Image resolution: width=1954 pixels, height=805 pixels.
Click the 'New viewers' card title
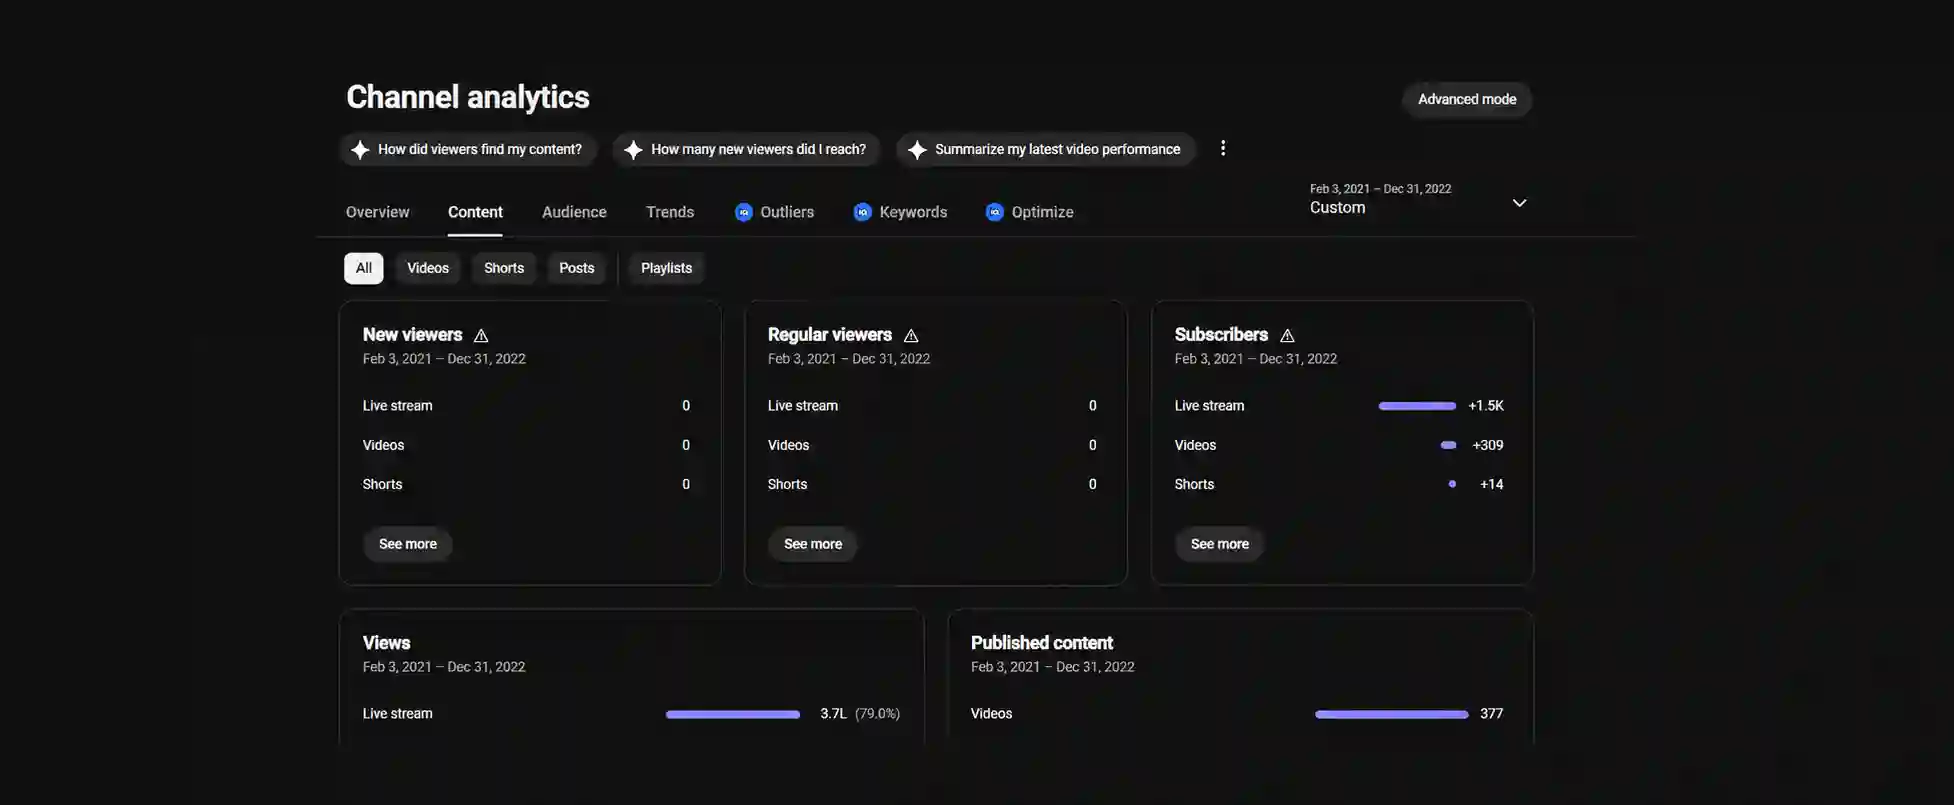(x=413, y=335)
